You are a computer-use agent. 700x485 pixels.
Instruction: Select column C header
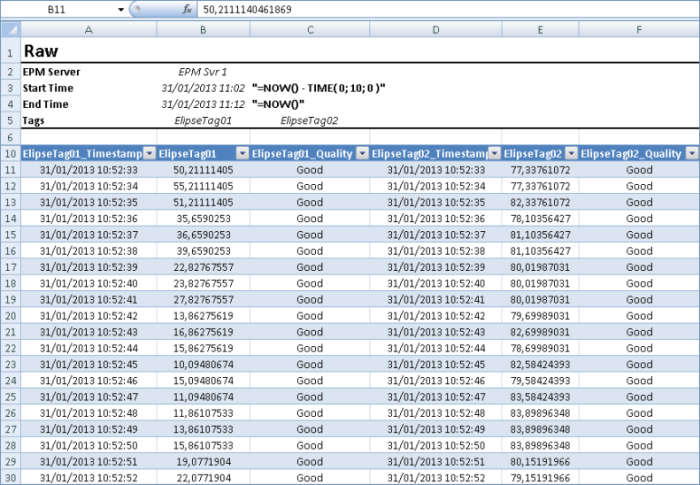(310, 29)
